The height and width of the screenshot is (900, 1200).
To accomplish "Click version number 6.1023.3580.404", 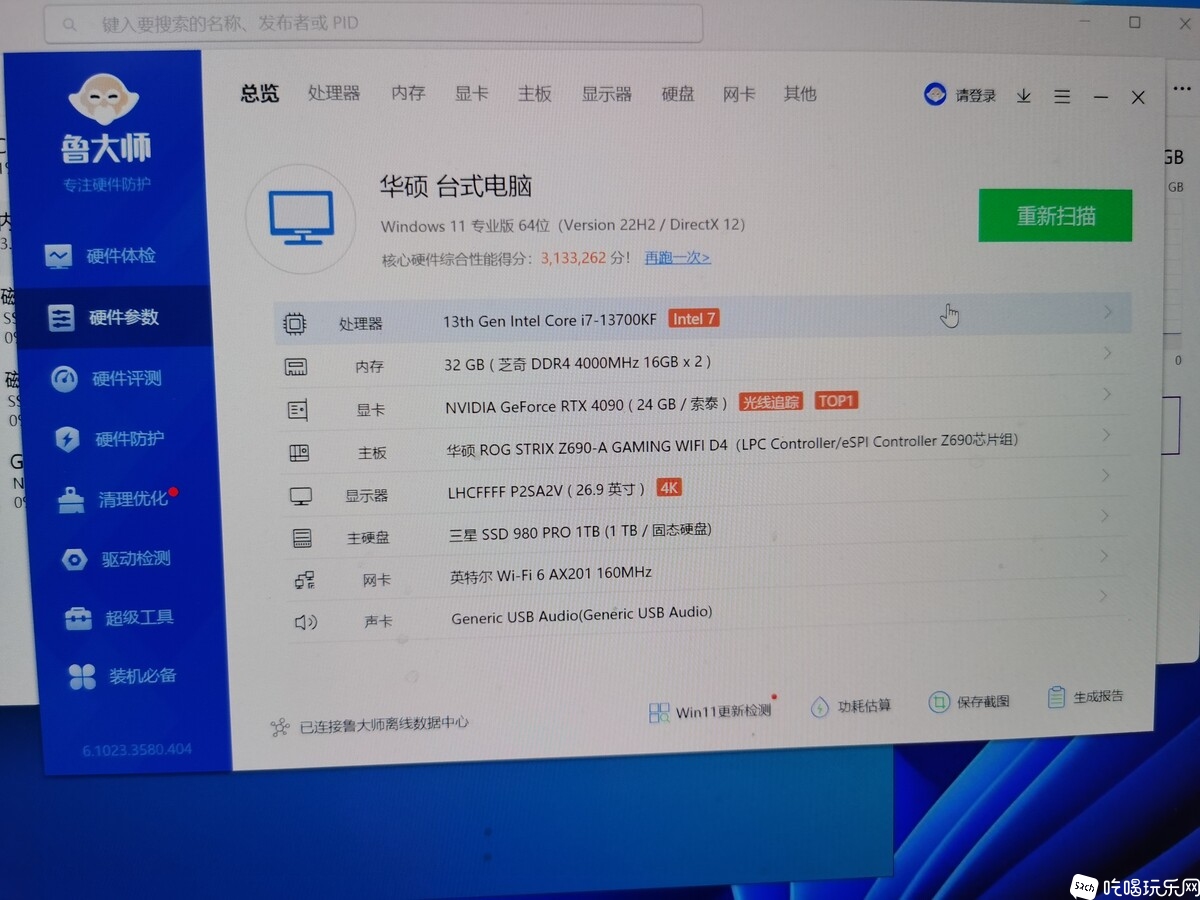I will 137,750.
